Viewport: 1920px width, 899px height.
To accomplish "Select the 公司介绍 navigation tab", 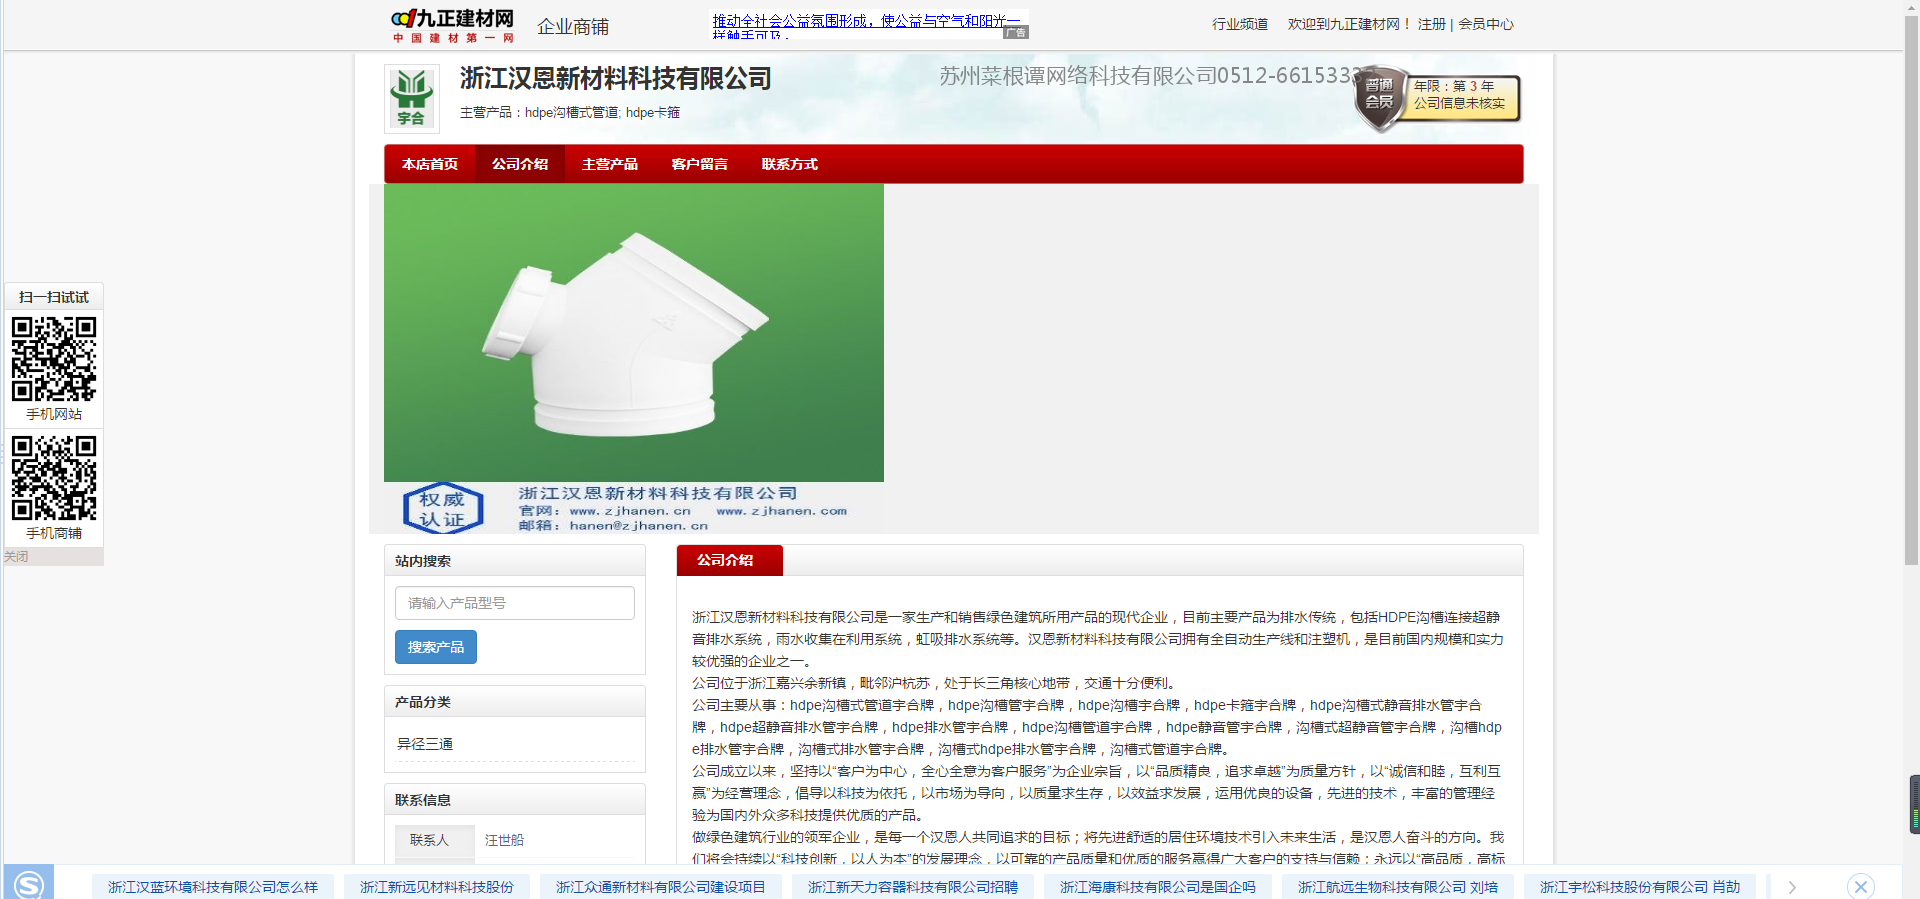I will click(x=520, y=164).
